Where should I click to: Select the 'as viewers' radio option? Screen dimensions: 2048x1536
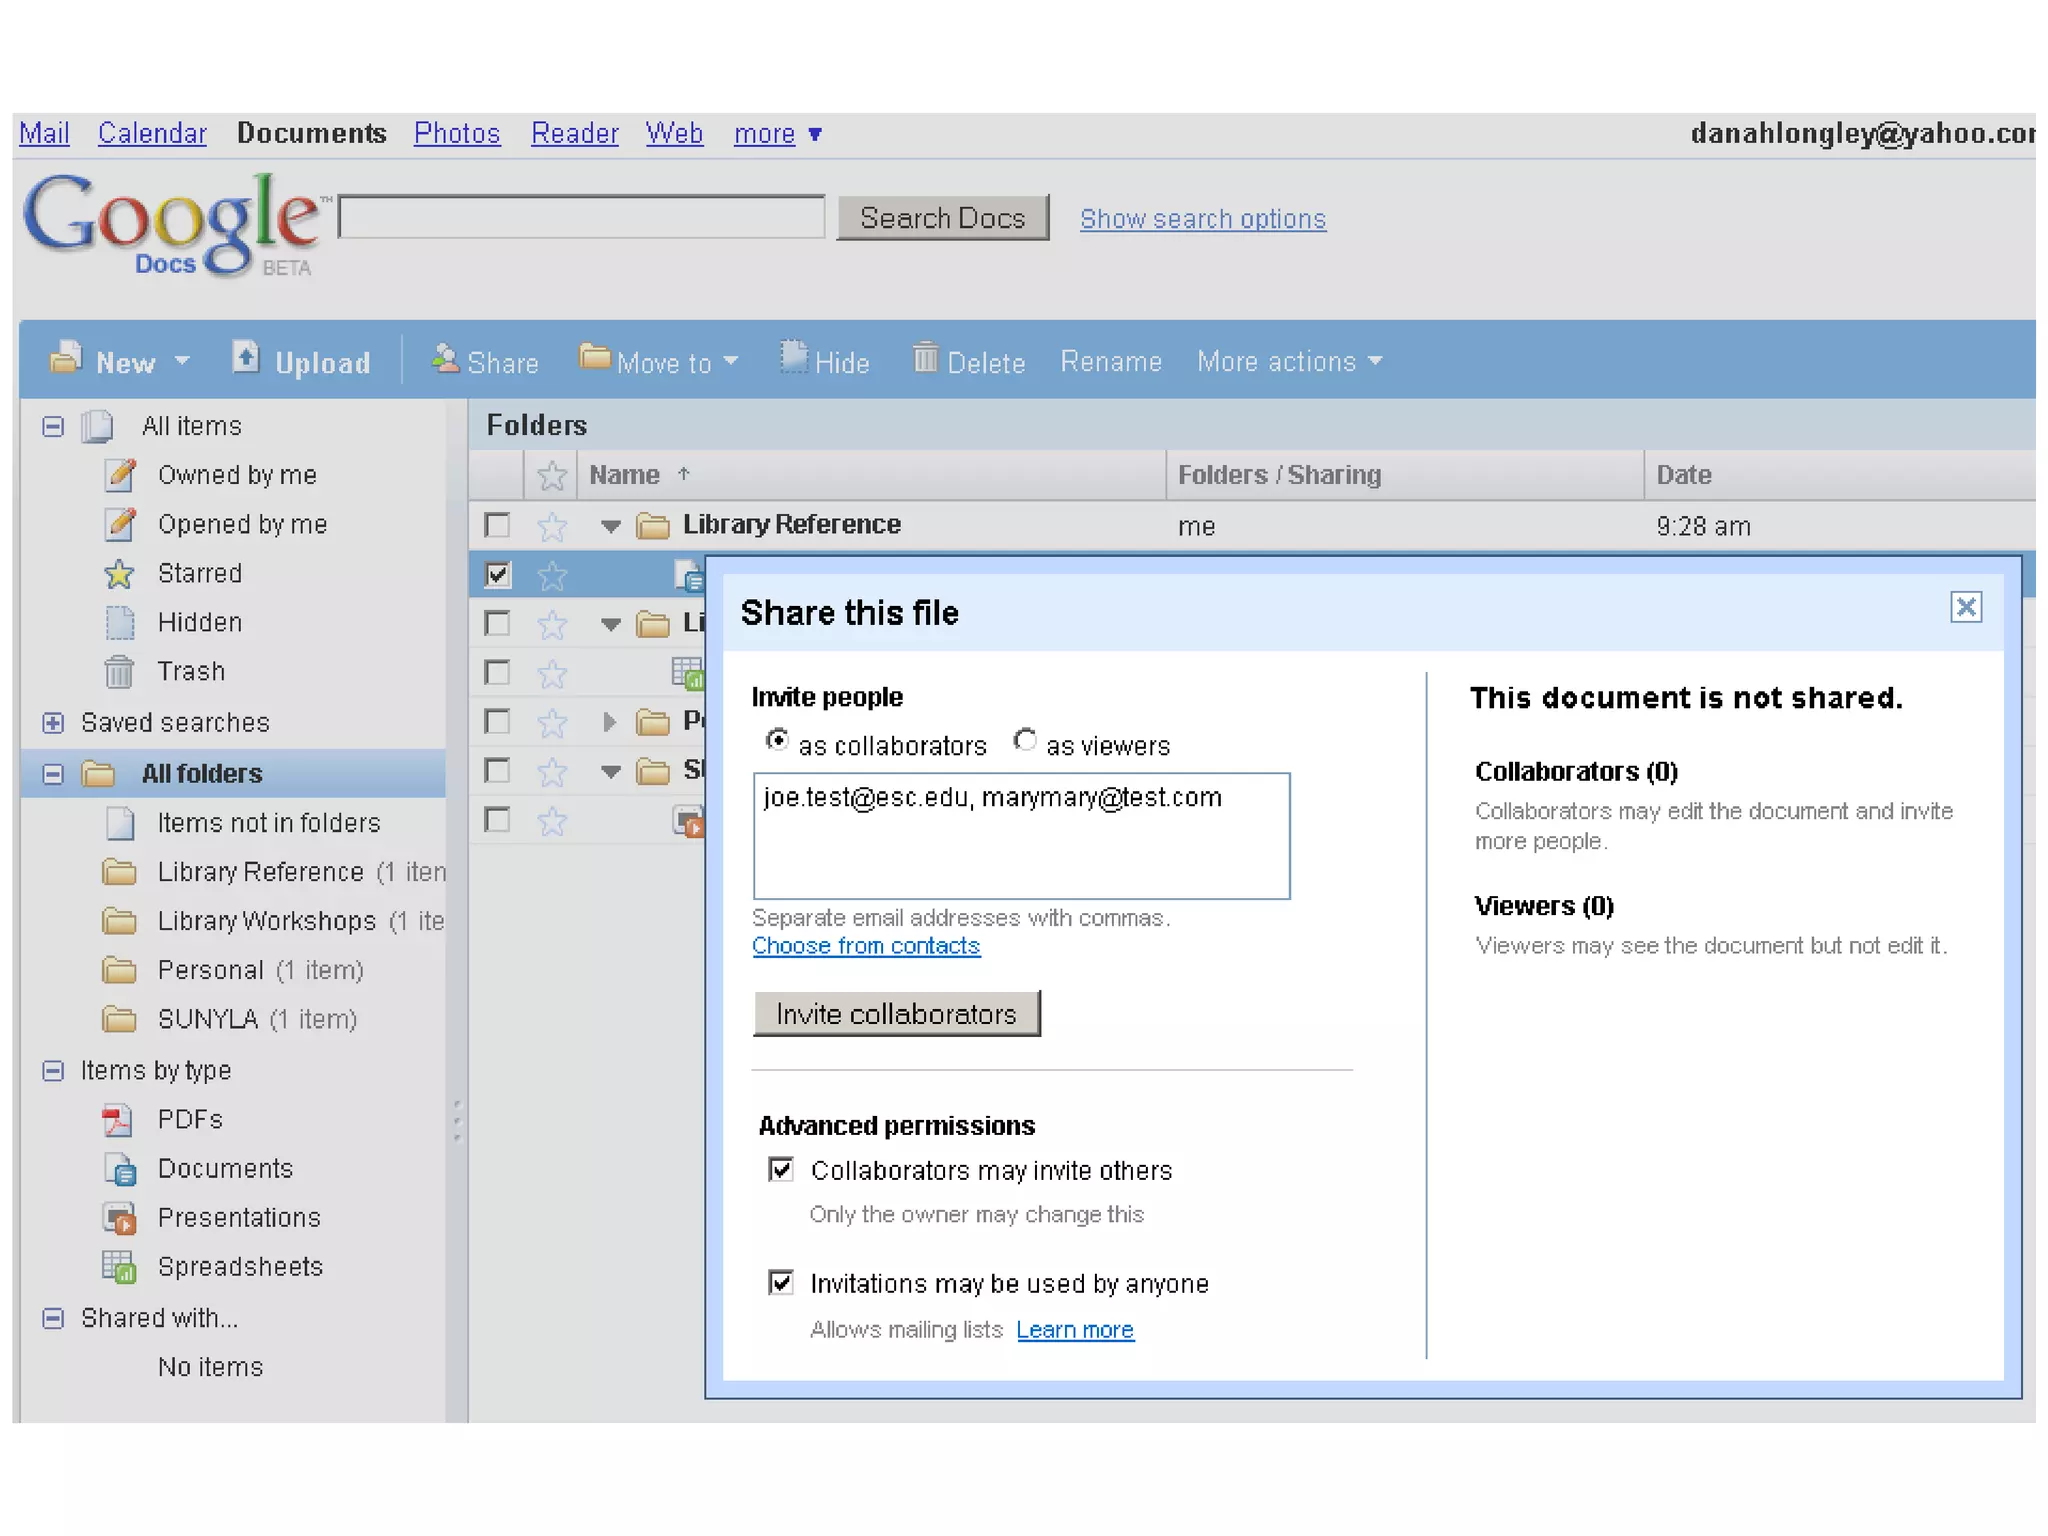[x=1024, y=741]
